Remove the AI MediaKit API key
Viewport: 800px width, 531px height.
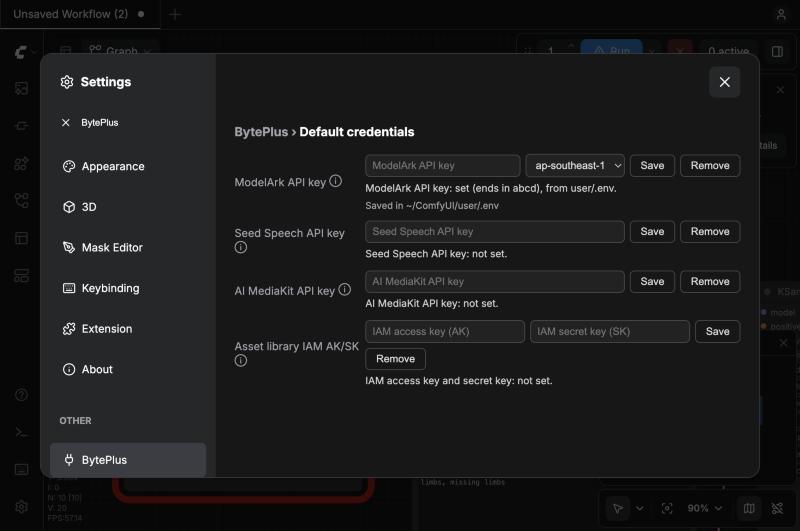pos(710,282)
